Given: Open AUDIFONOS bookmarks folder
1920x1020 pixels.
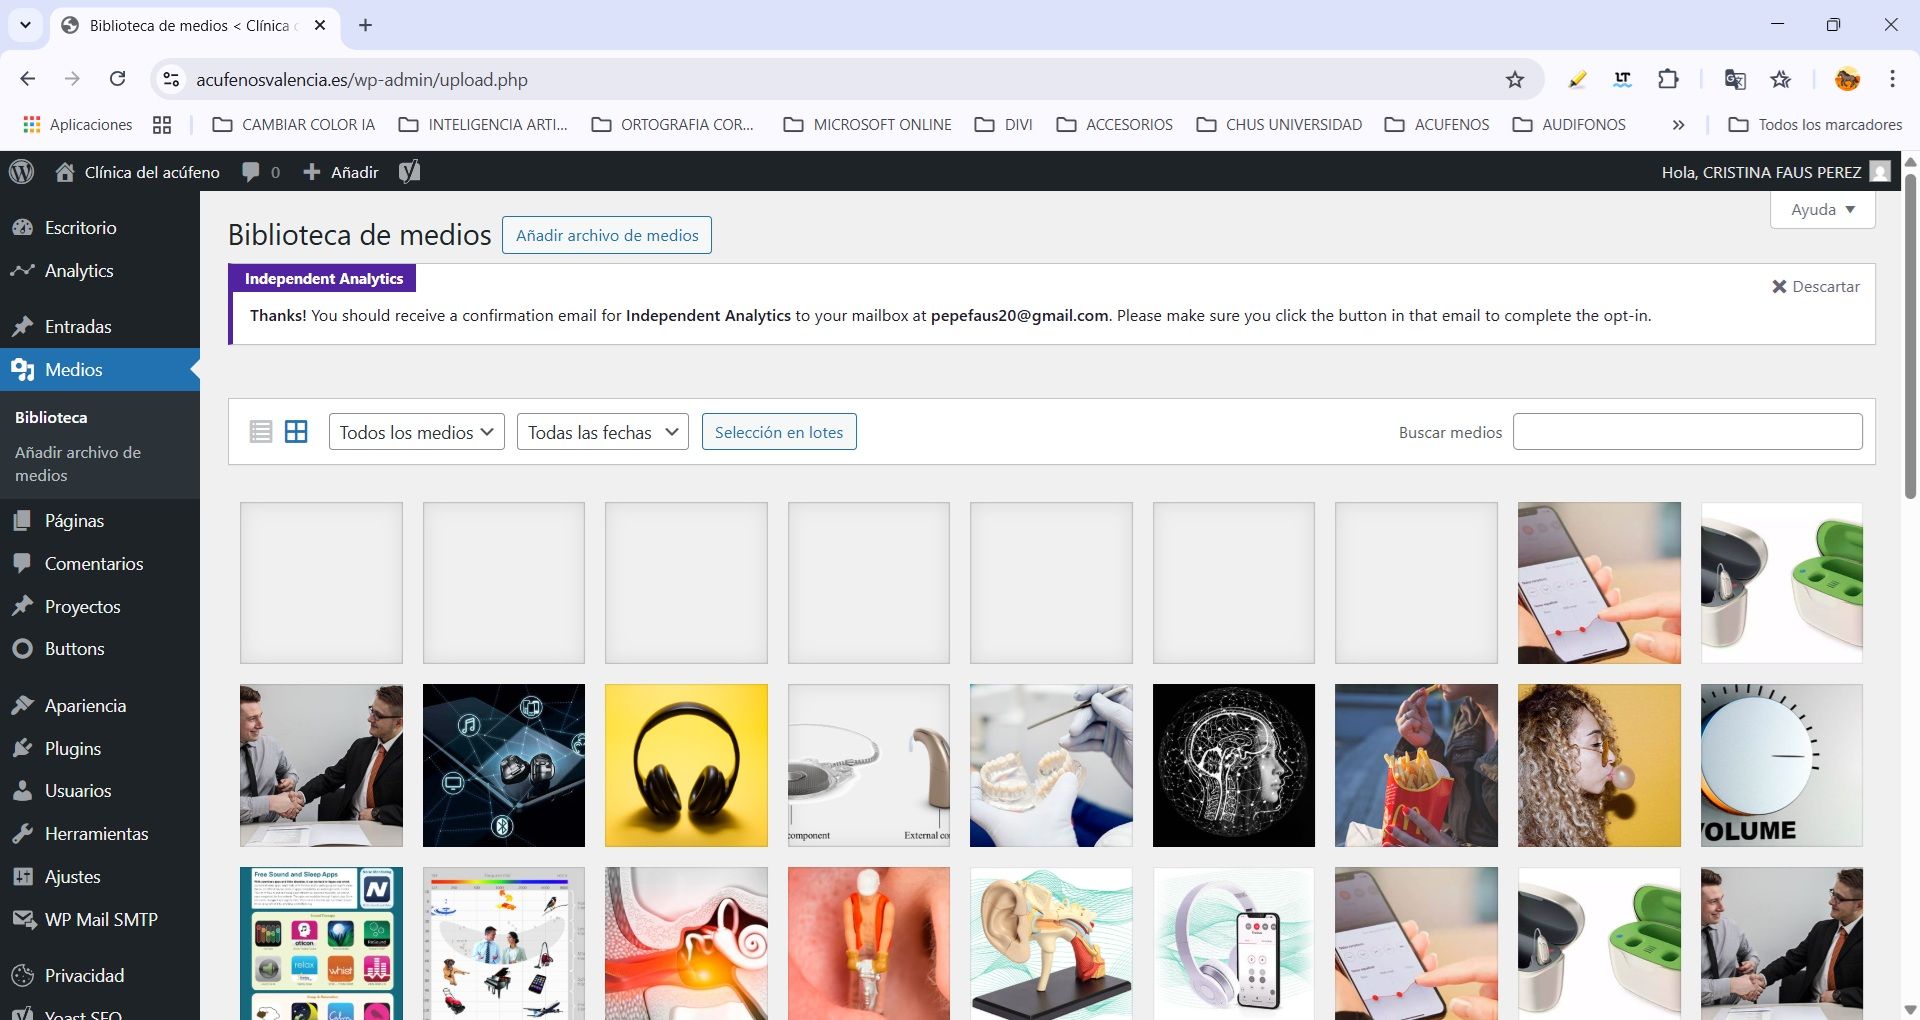Looking at the screenshot, I should 1569,124.
